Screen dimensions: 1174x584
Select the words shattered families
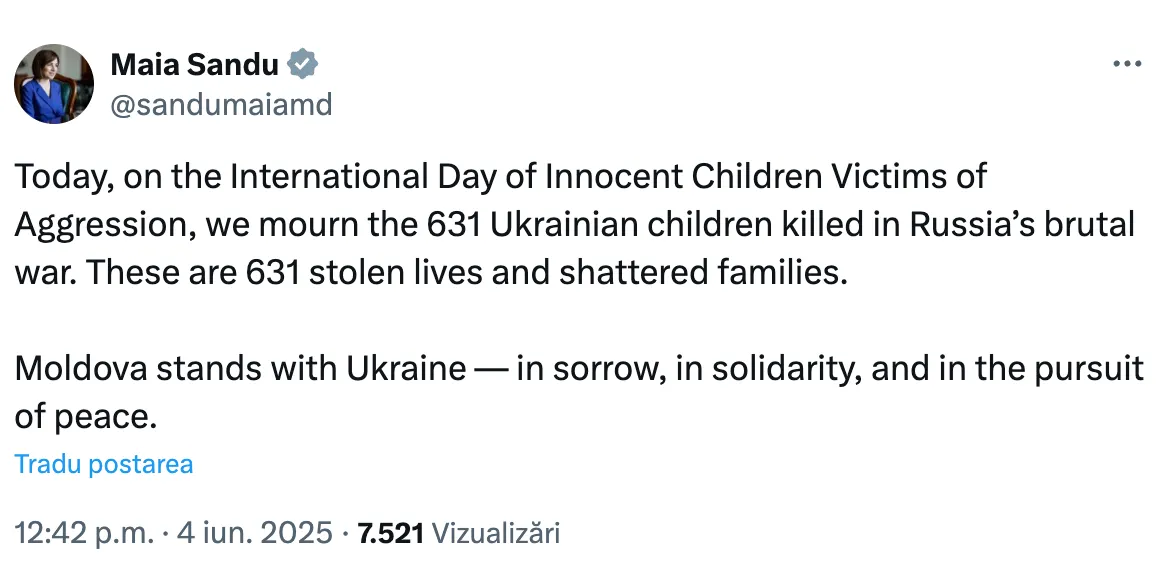[703, 273]
